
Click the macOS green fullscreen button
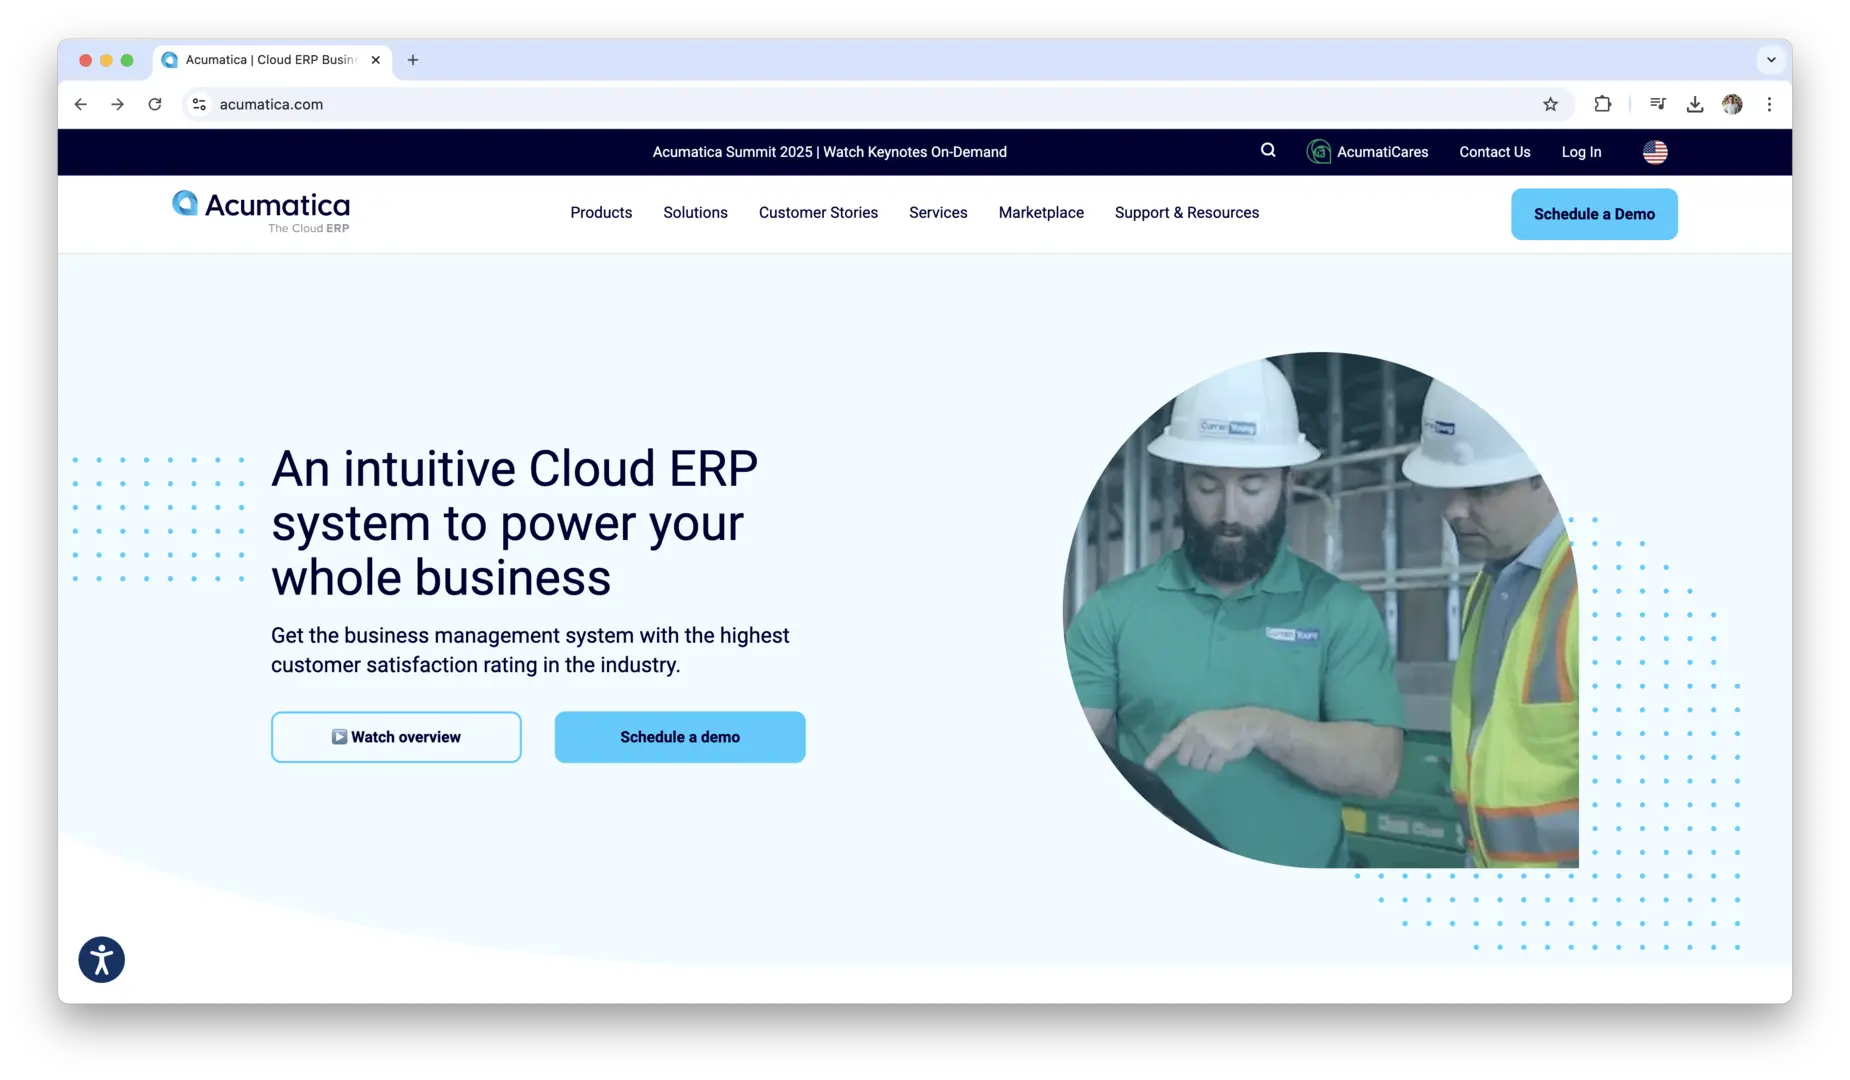click(x=127, y=60)
